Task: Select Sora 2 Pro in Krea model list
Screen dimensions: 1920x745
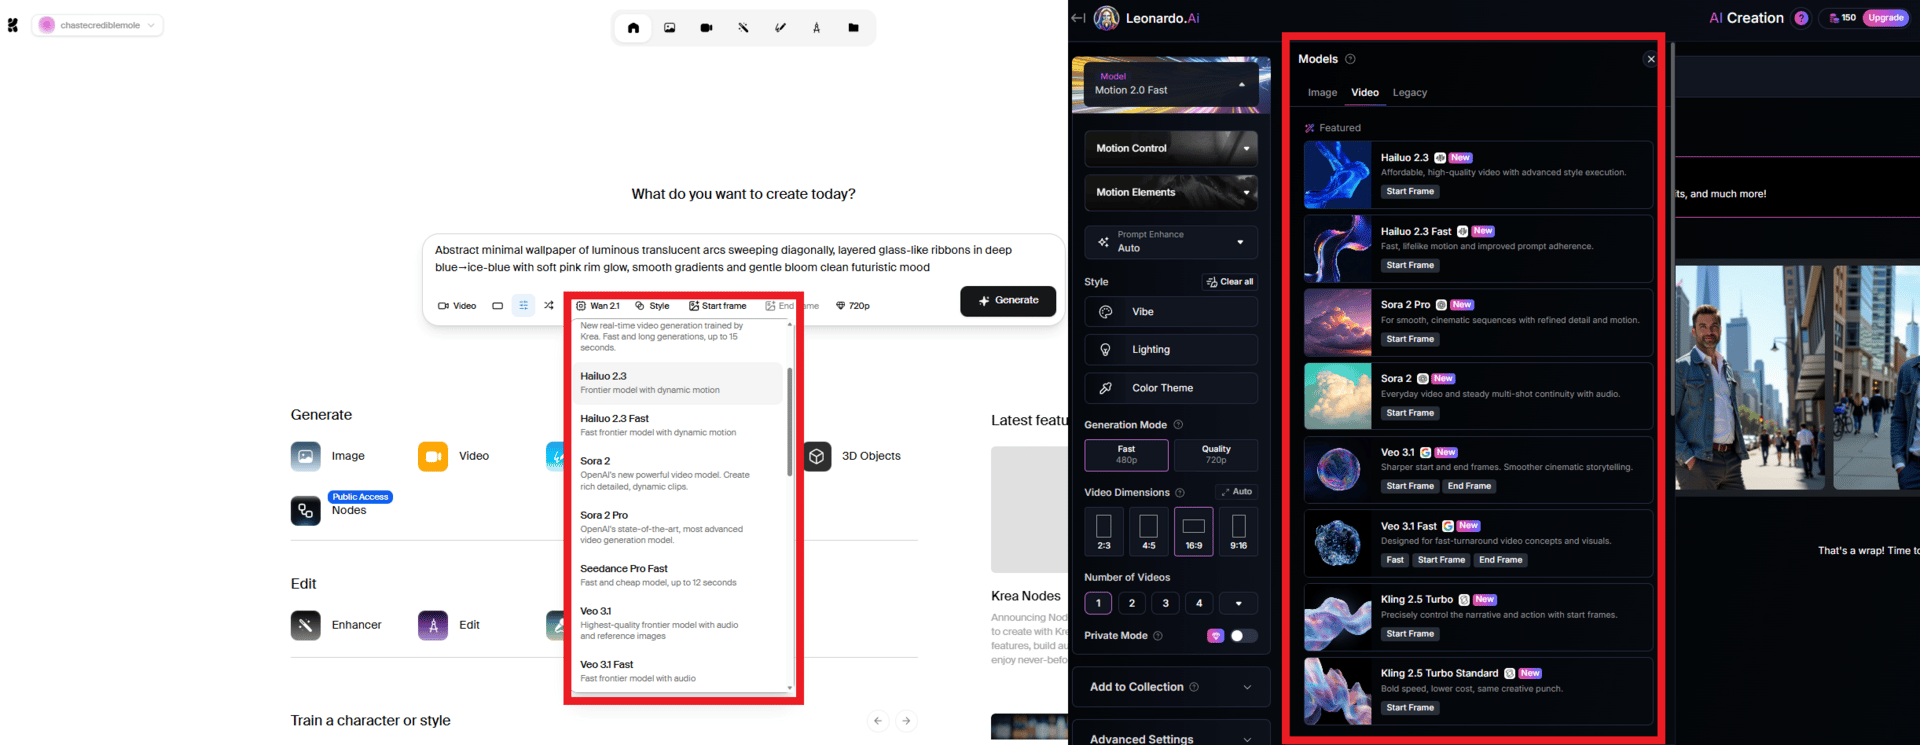Action: click(678, 527)
